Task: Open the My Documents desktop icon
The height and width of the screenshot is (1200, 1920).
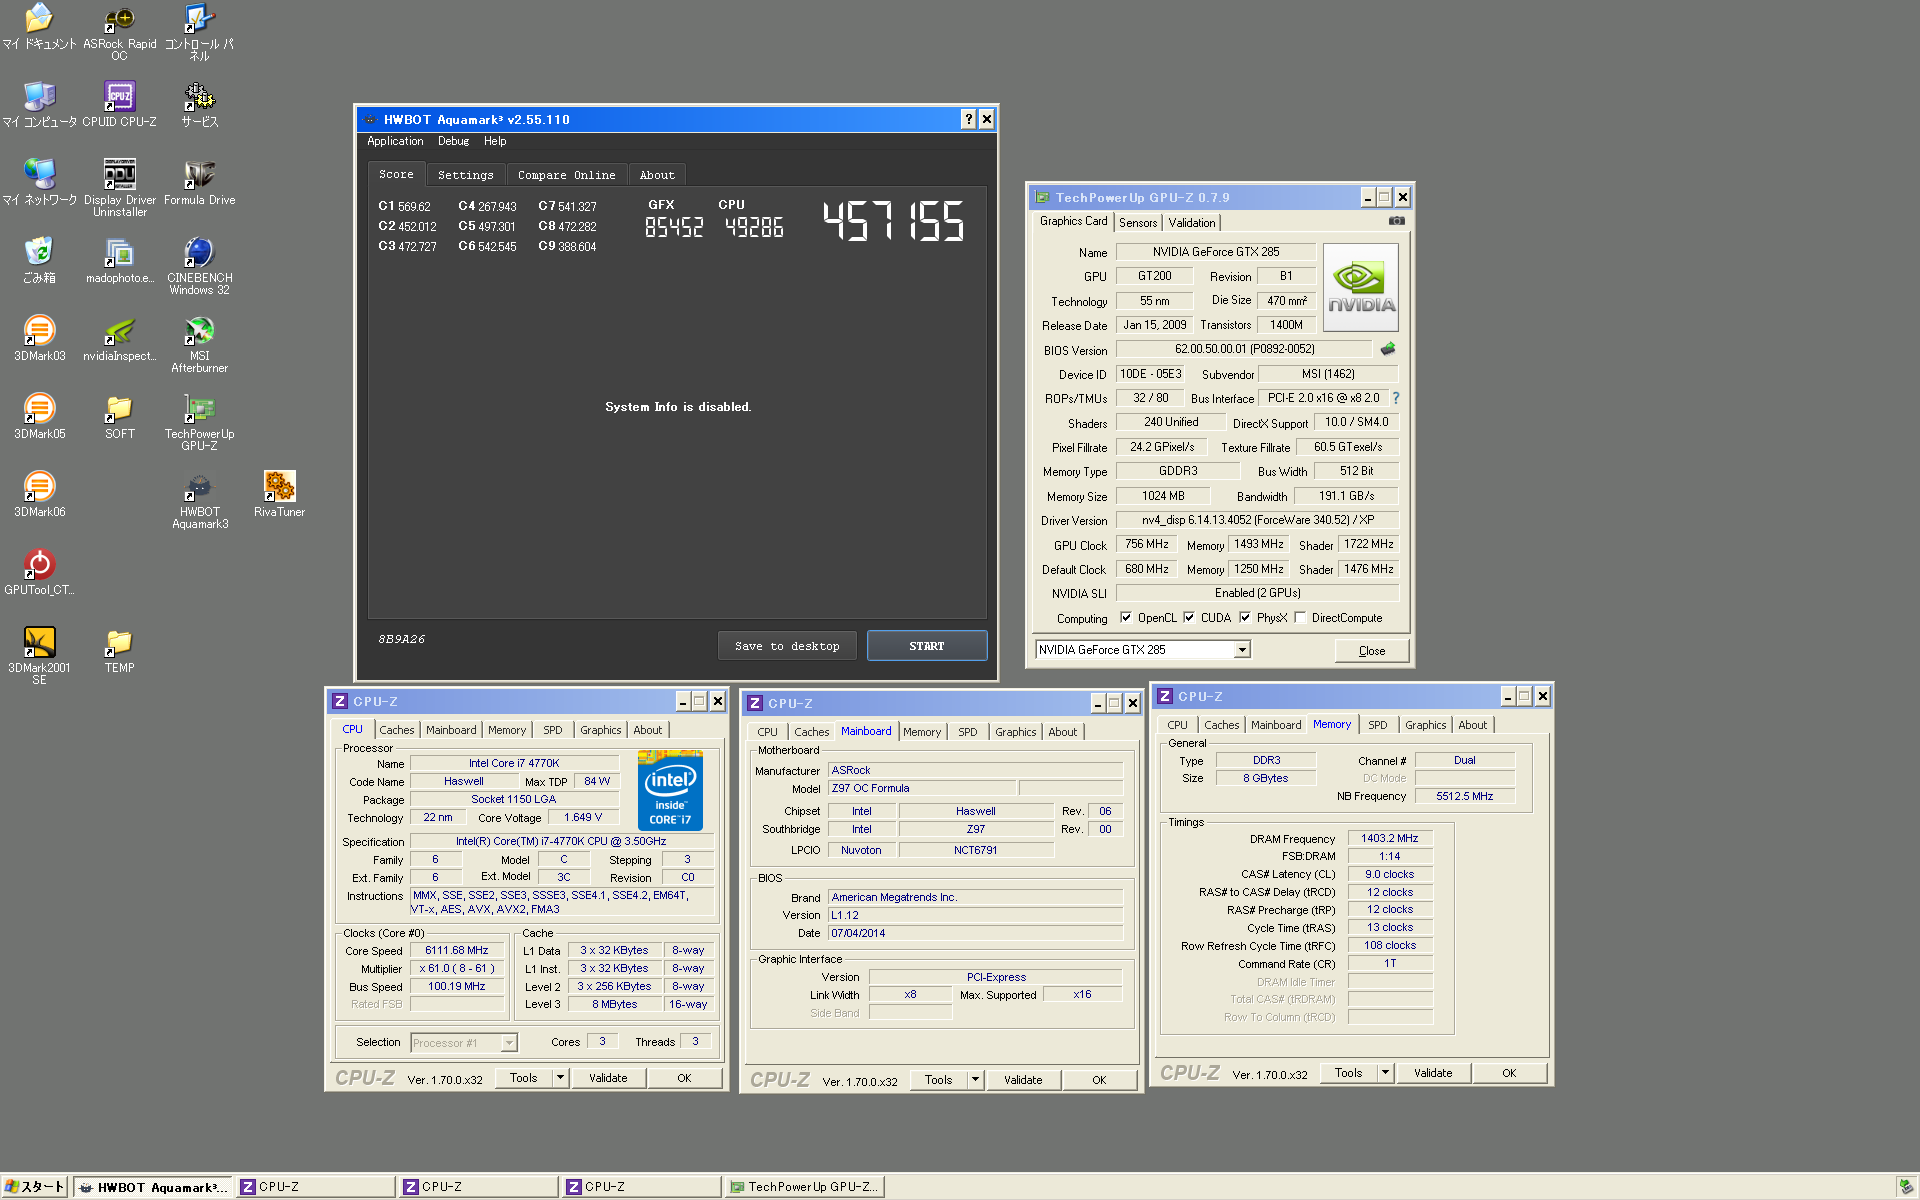Action: tap(39, 26)
